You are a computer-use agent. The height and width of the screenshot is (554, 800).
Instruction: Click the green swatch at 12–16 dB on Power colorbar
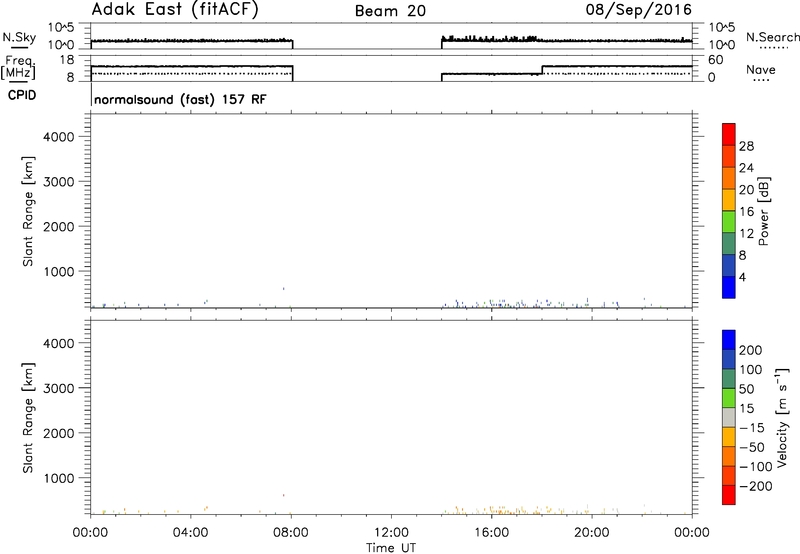coord(729,222)
